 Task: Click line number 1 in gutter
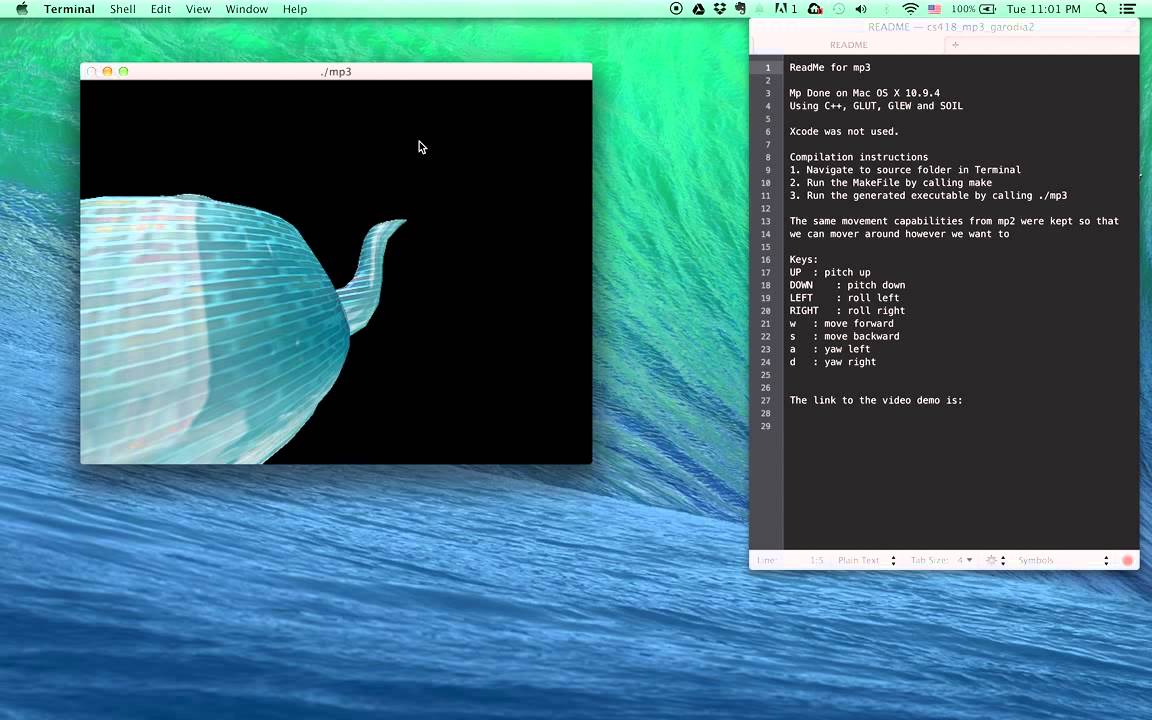click(768, 68)
